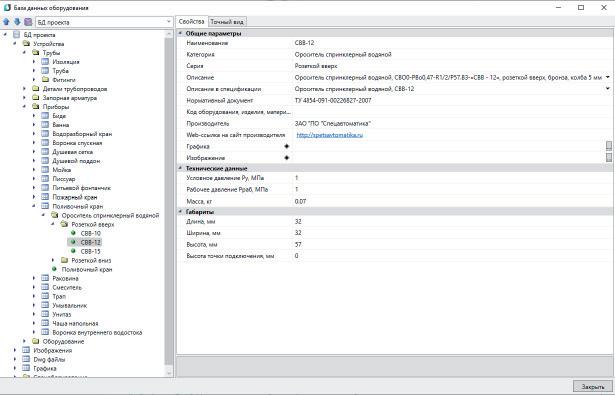Click the purple database icon in toolbar
The height and width of the screenshot is (395, 615).
[x=28, y=22]
